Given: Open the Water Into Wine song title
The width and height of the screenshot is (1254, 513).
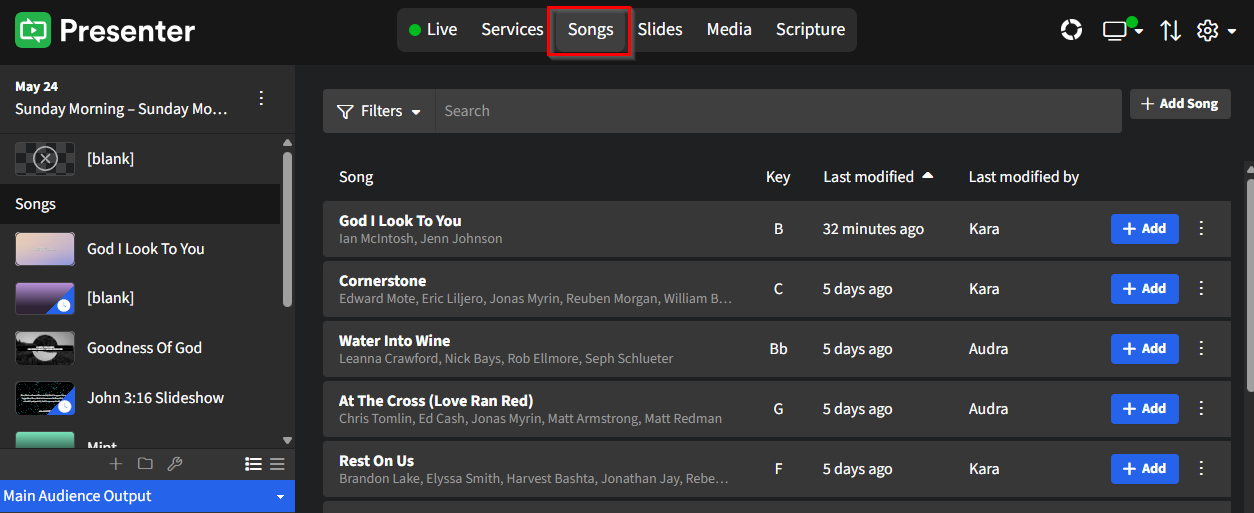Looking at the screenshot, I should 394,341.
